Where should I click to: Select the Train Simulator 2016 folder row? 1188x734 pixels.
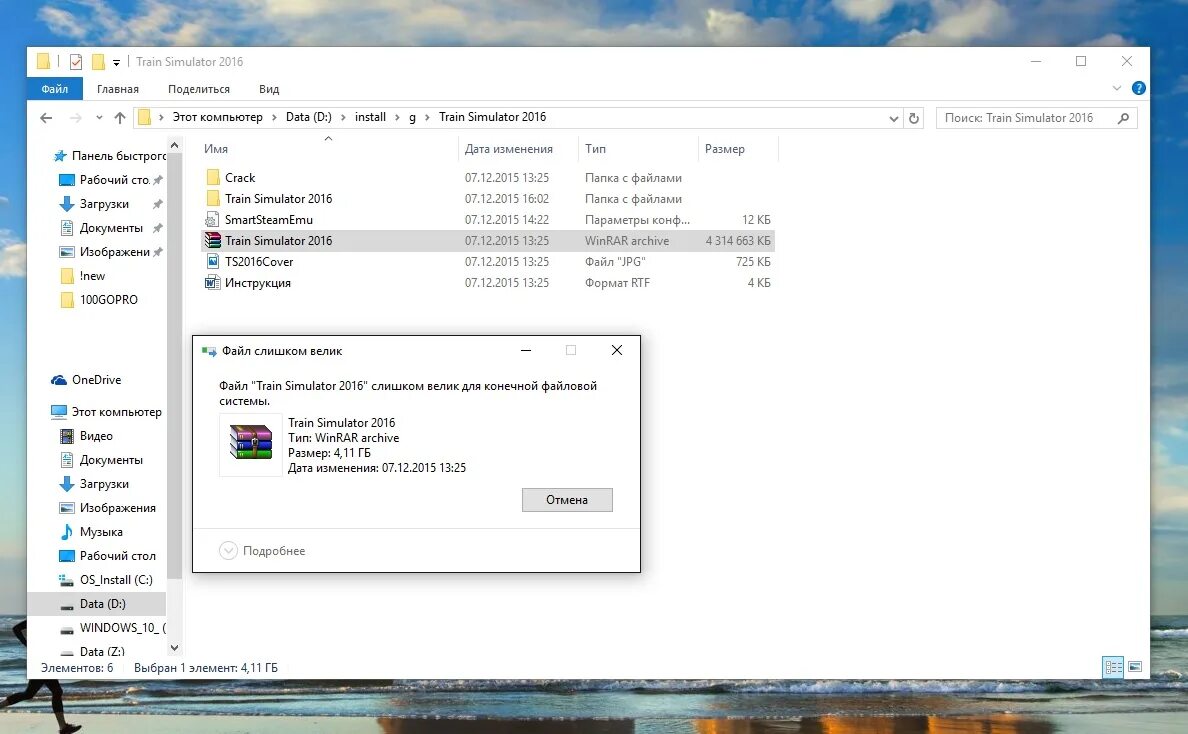(x=488, y=198)
